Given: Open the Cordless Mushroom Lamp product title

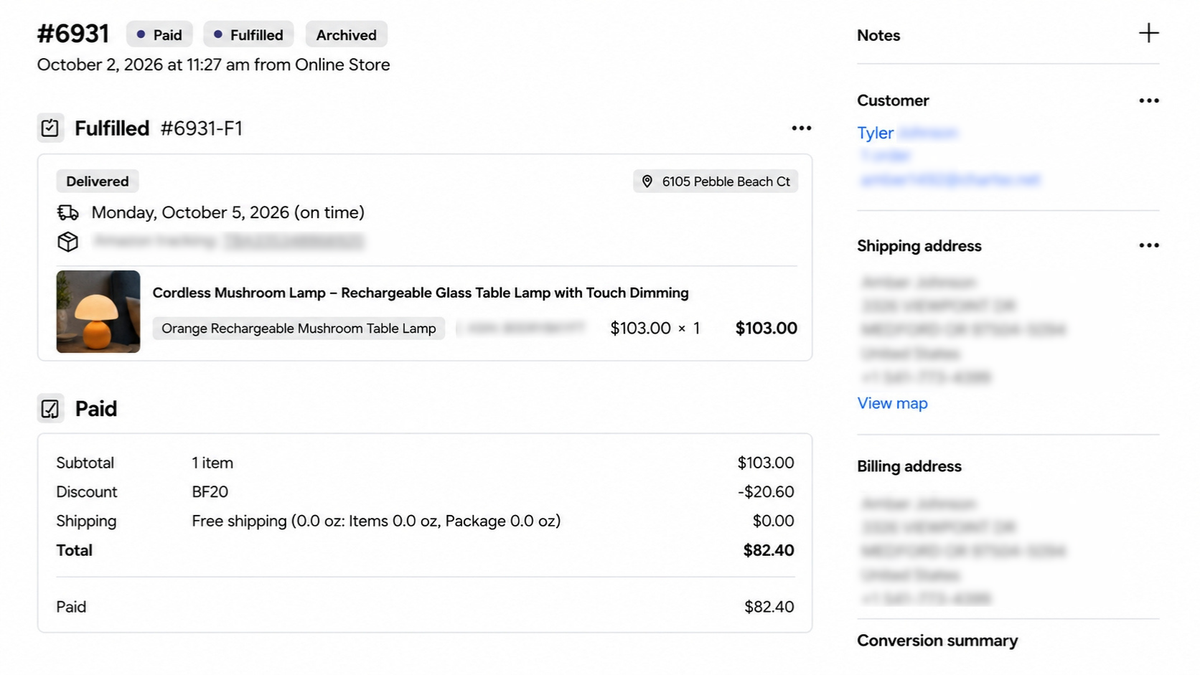Looking at the screenshot, I should click(x=420, y=293).
